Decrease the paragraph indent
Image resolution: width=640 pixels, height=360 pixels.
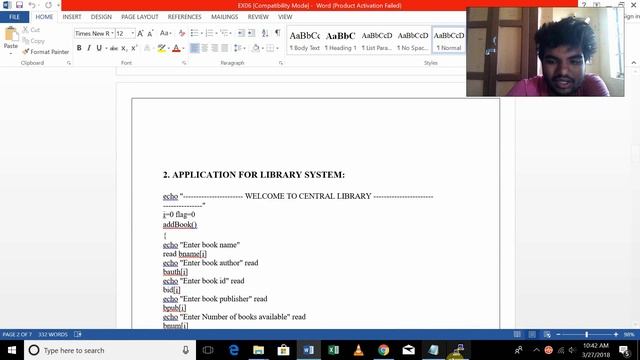[x=241, y=33]
